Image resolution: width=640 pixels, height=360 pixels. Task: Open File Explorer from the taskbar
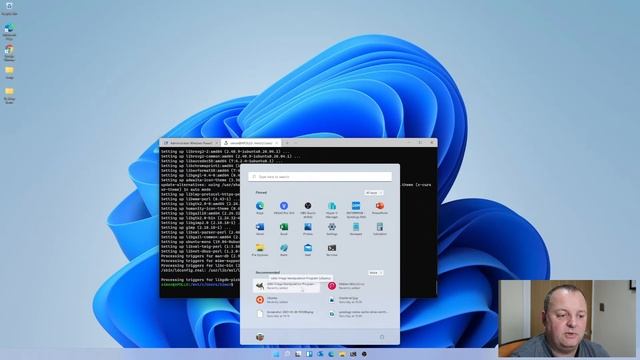coord(342,354)
